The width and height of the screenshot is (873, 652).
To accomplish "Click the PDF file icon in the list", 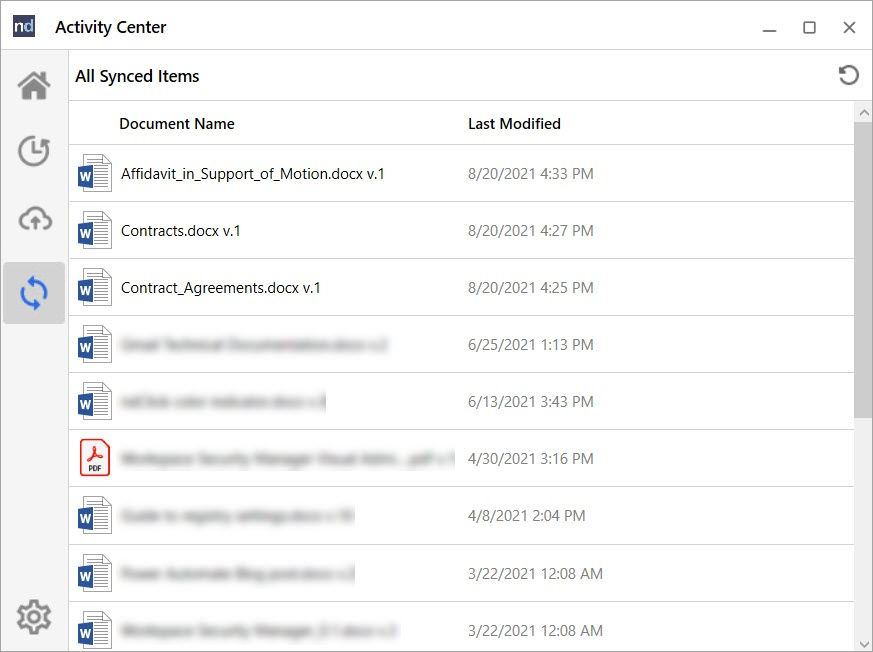I will [x=93, y=457].
